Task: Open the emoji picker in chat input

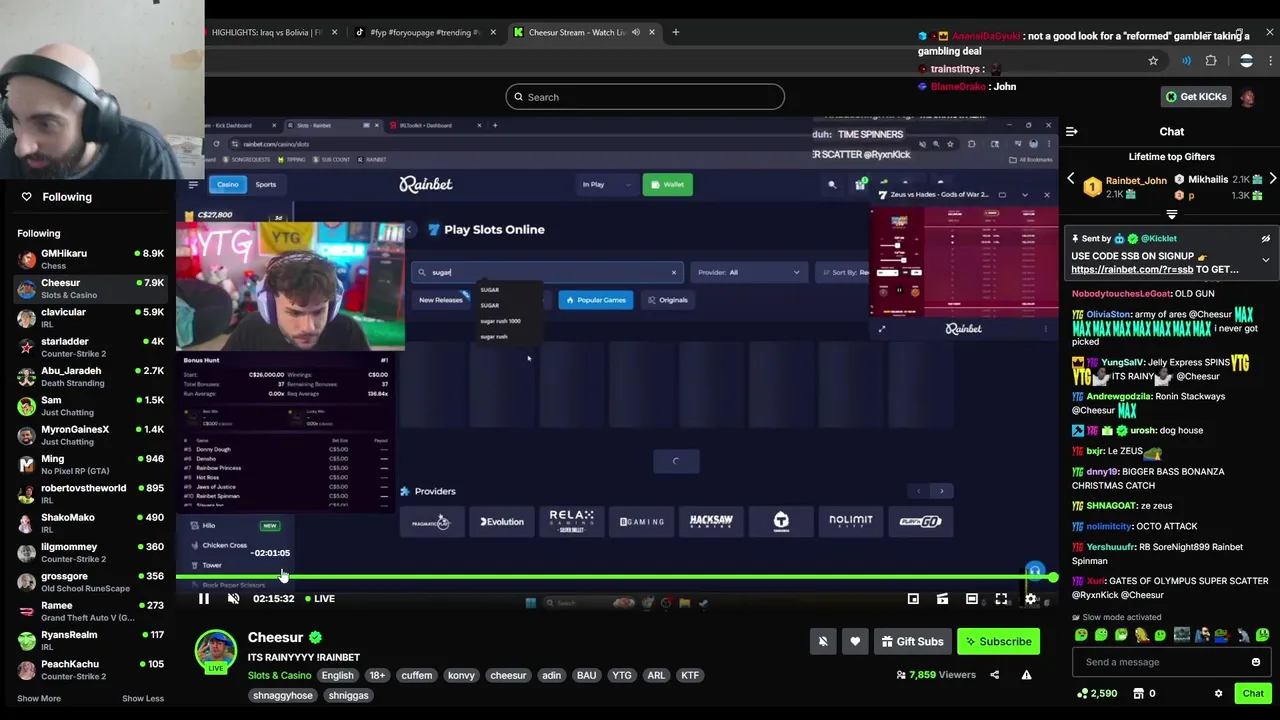Action: click(1256, 662)
